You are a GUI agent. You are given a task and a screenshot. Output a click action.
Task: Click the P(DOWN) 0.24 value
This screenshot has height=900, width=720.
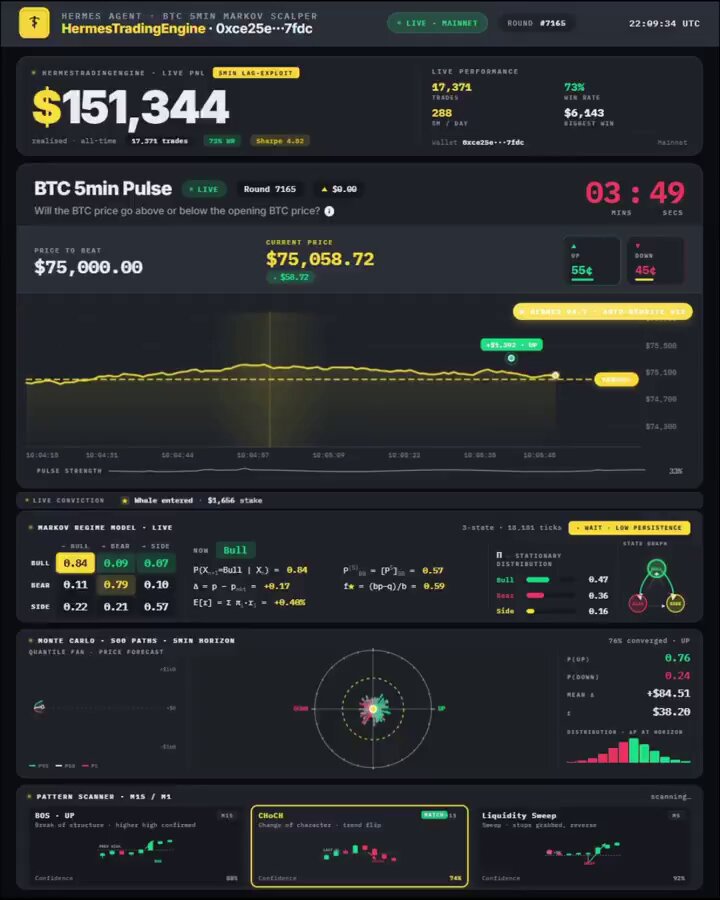678,676
